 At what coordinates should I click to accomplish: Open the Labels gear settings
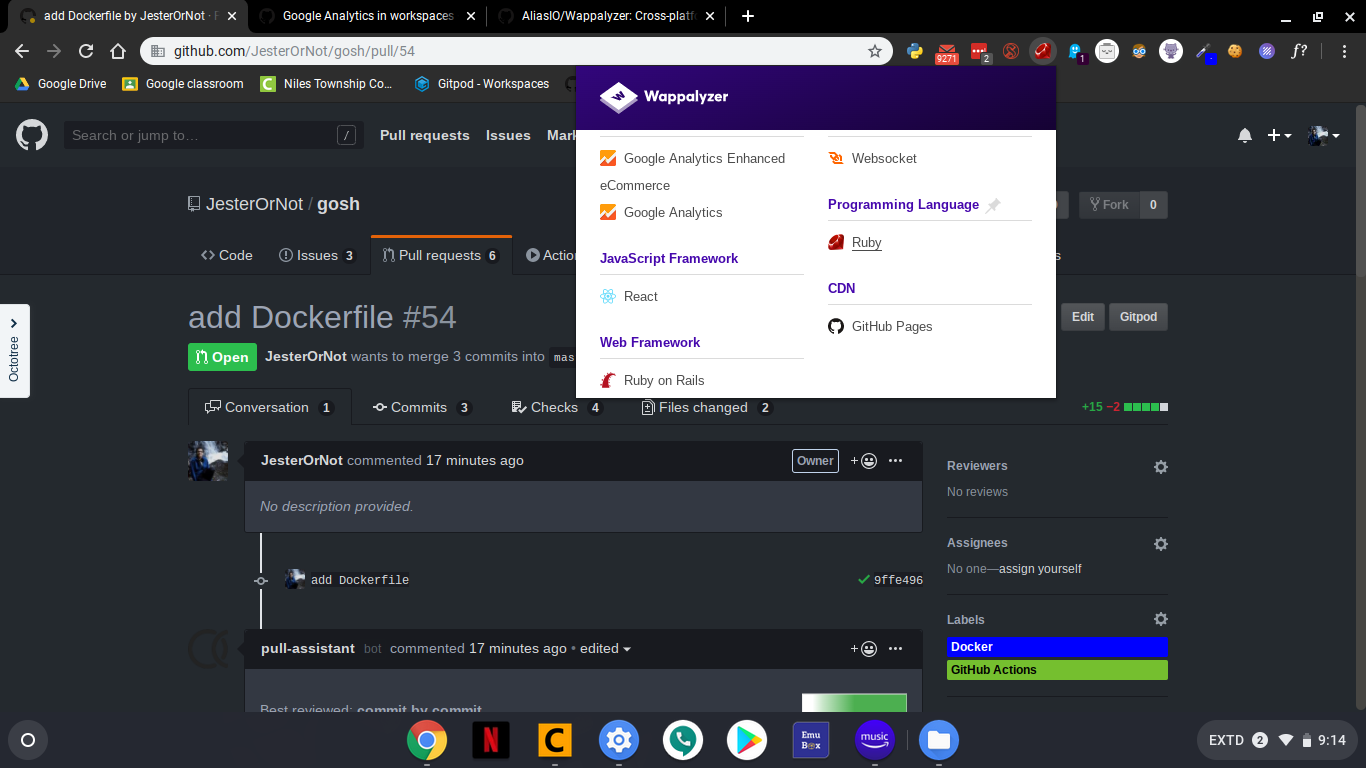[x=1160, y=620]
